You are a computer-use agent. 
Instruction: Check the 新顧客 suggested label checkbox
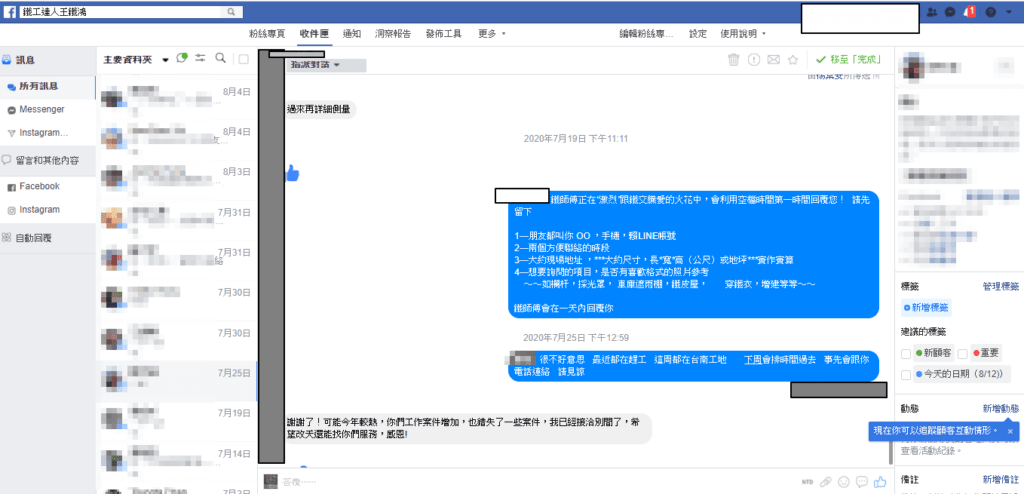pyautogui.click(x=906, y=354)
